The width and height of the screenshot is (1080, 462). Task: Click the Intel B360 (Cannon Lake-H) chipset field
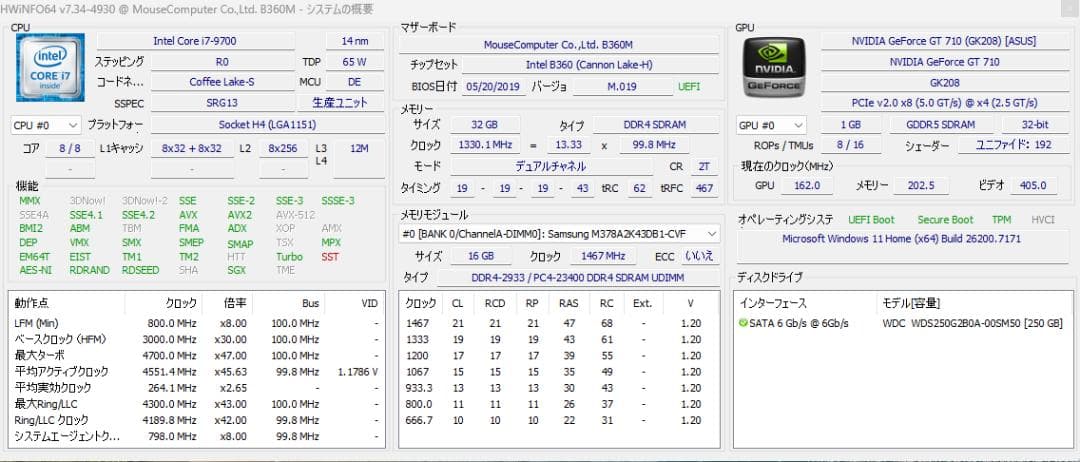589,65
